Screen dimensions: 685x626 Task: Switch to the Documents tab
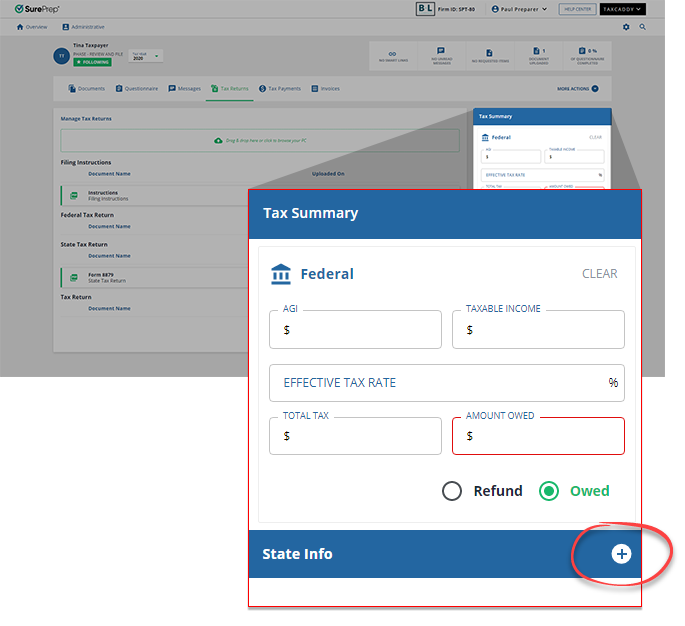(86, 89)
